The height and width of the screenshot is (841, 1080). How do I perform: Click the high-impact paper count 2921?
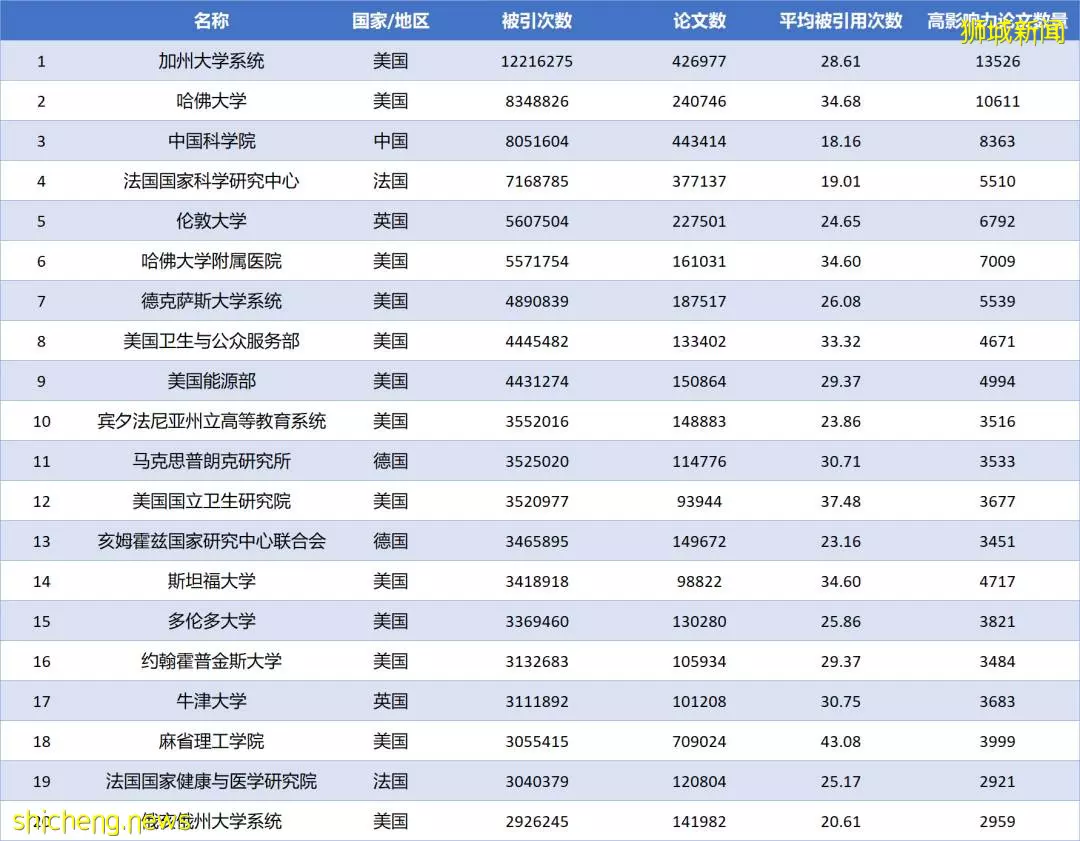point(997,781)
